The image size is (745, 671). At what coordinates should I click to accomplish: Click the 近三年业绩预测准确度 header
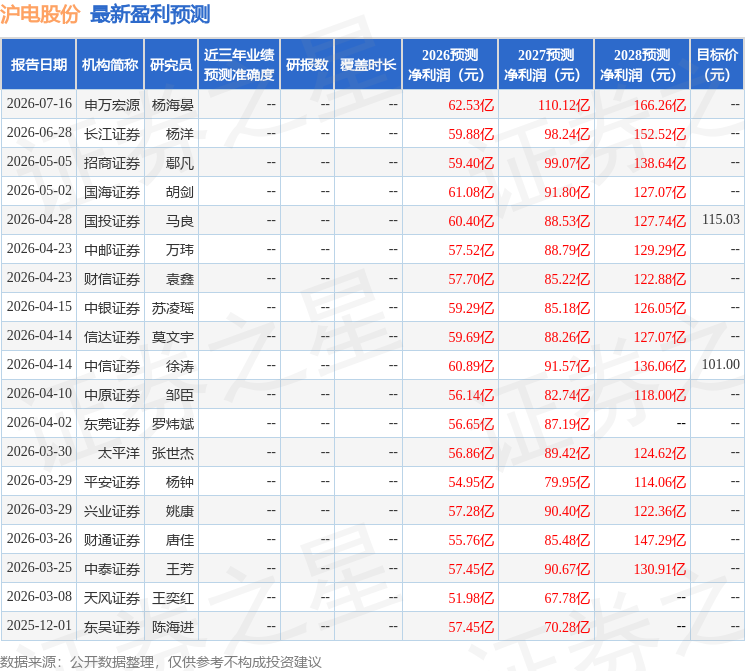(x=239, y=65)
